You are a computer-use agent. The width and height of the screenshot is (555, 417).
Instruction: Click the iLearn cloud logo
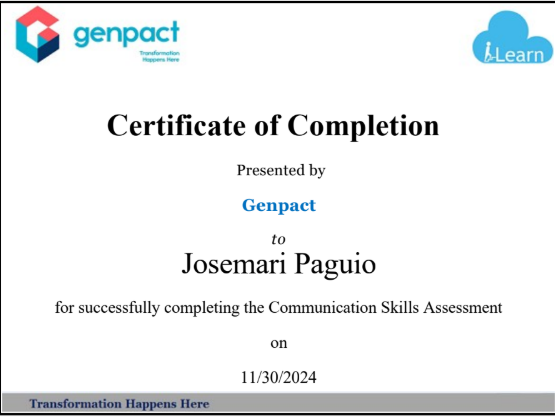point(512,38)
